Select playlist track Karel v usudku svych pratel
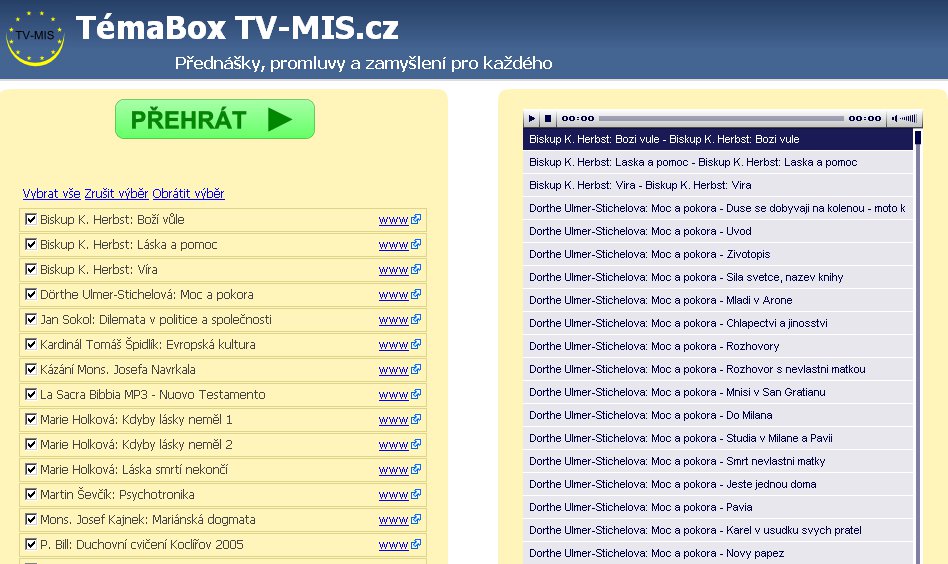This screenshot has width=948, height=564. click(x=718, y=530)
